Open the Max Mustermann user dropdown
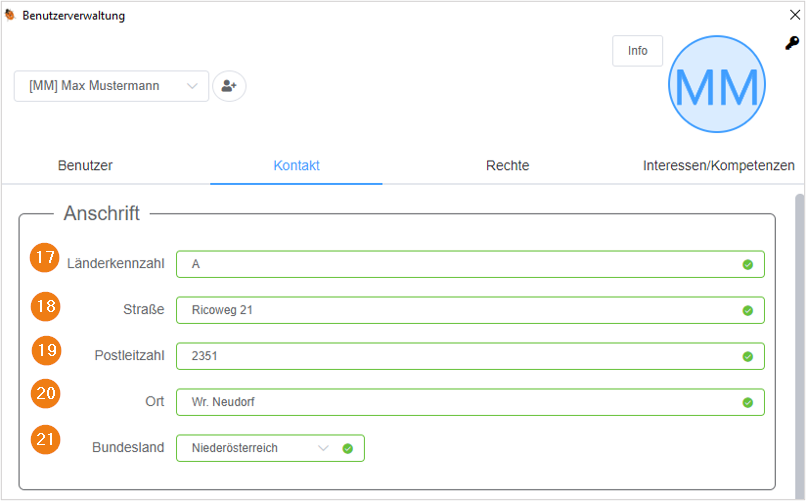Screen dimensions: 806x501 112,86
